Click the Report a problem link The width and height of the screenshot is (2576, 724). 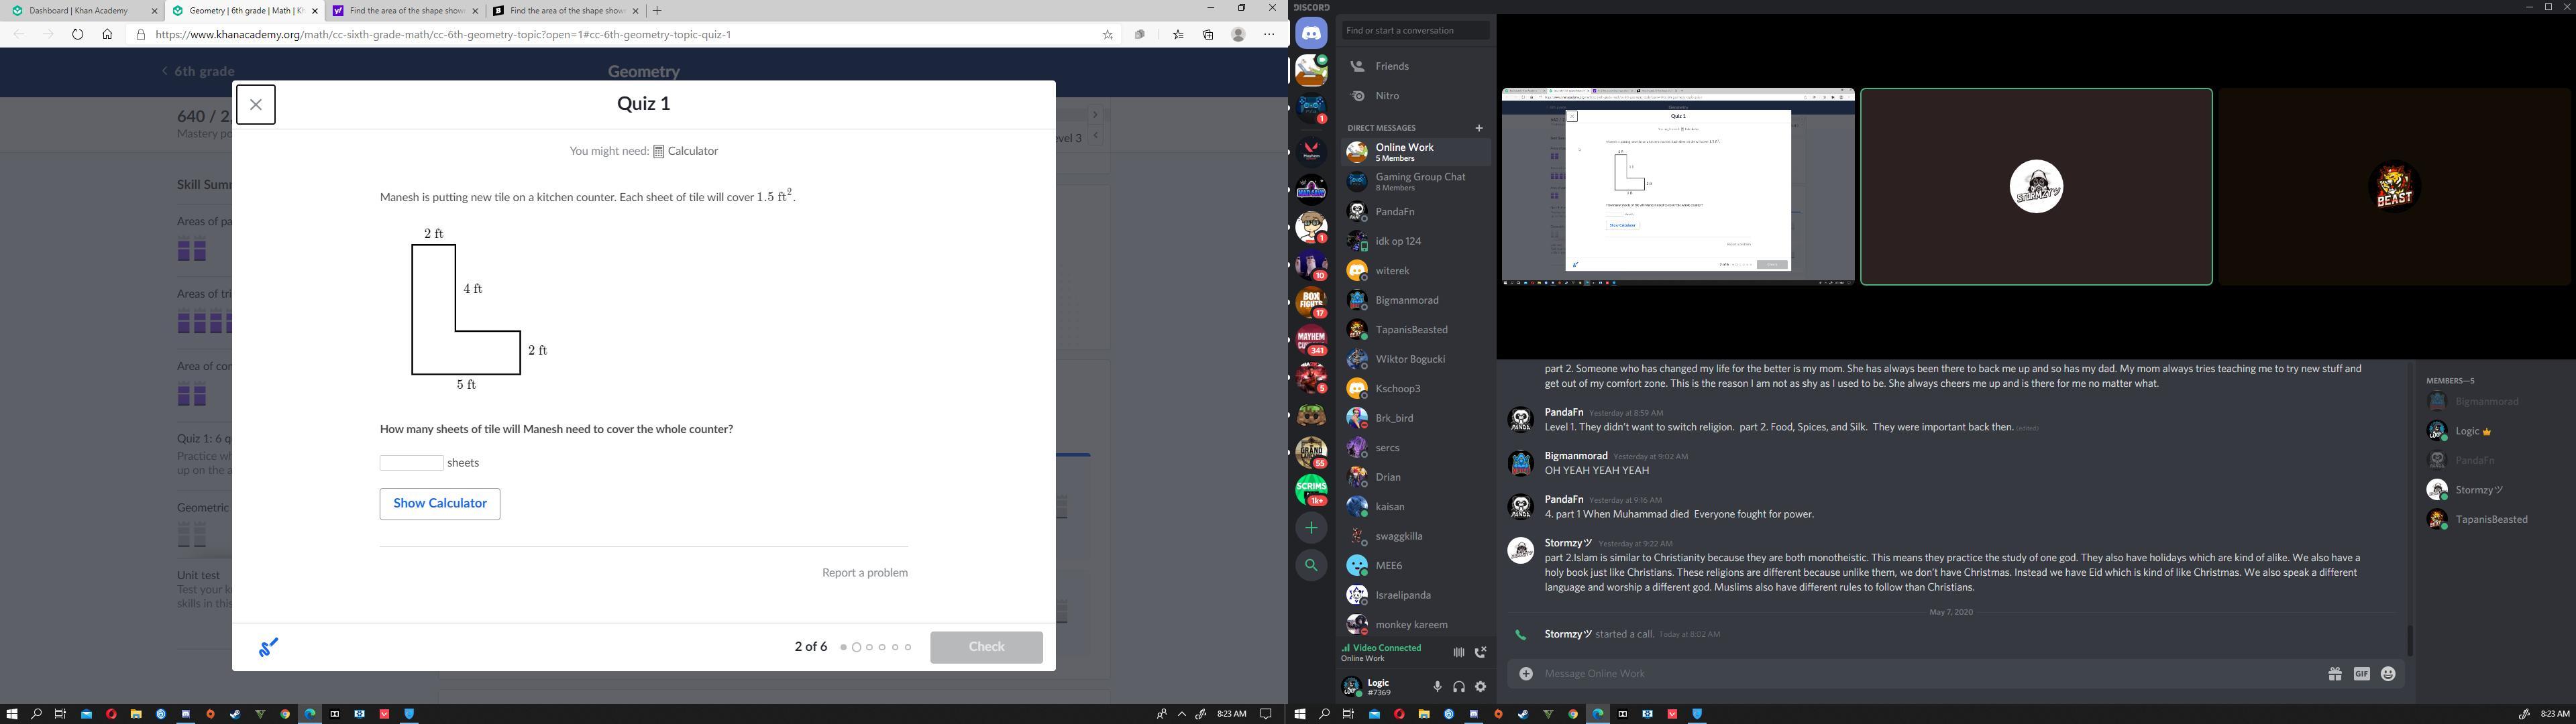coord(864,573)
